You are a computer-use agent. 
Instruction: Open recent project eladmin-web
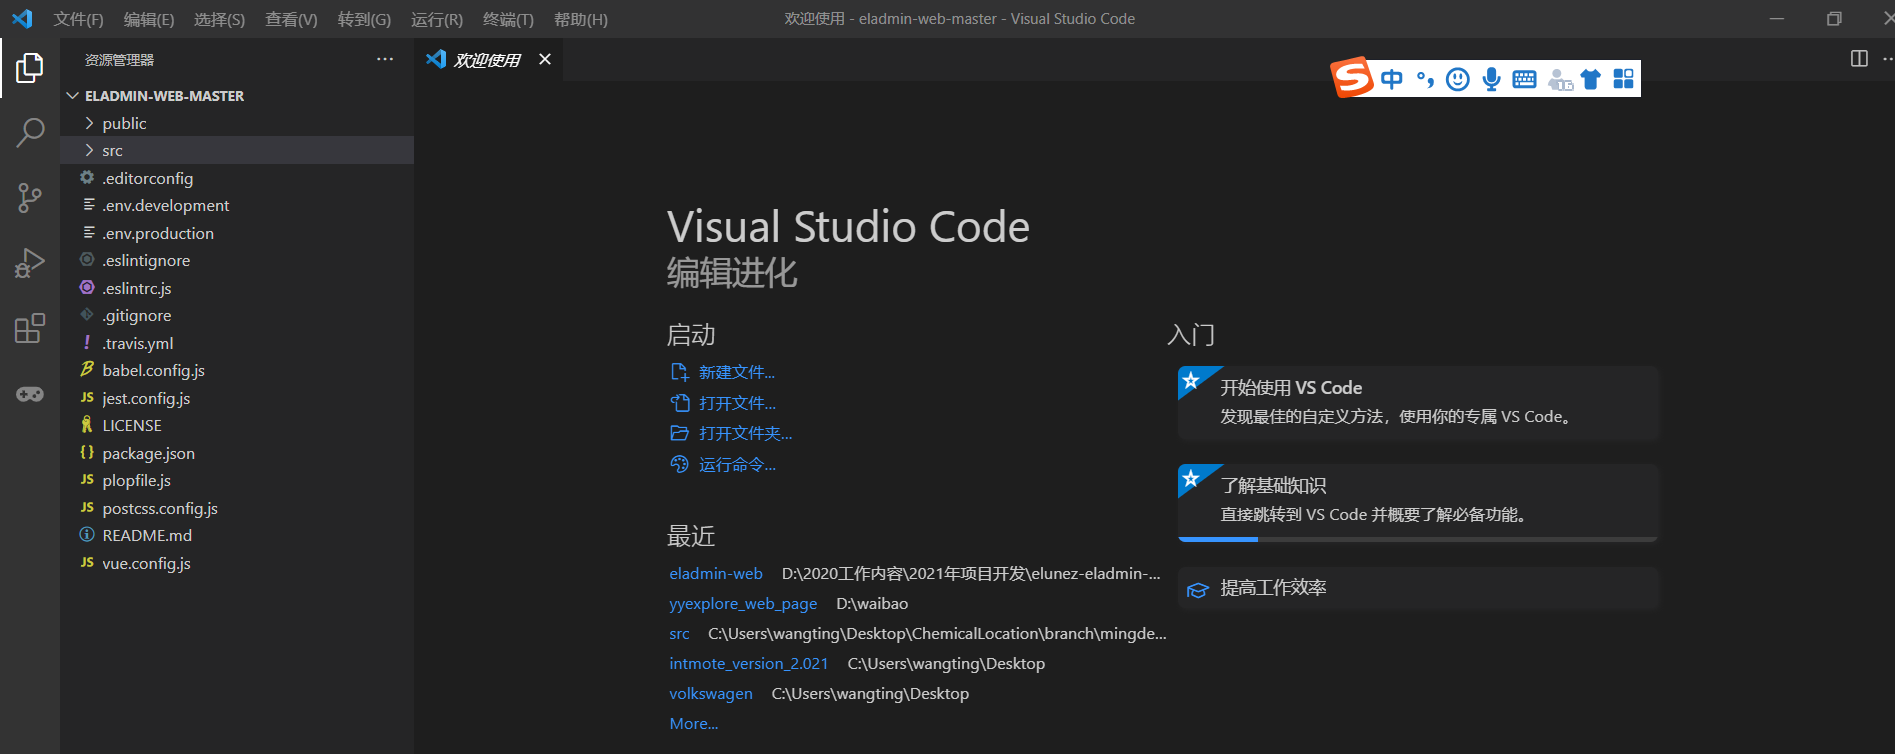[x=716, y=573]
